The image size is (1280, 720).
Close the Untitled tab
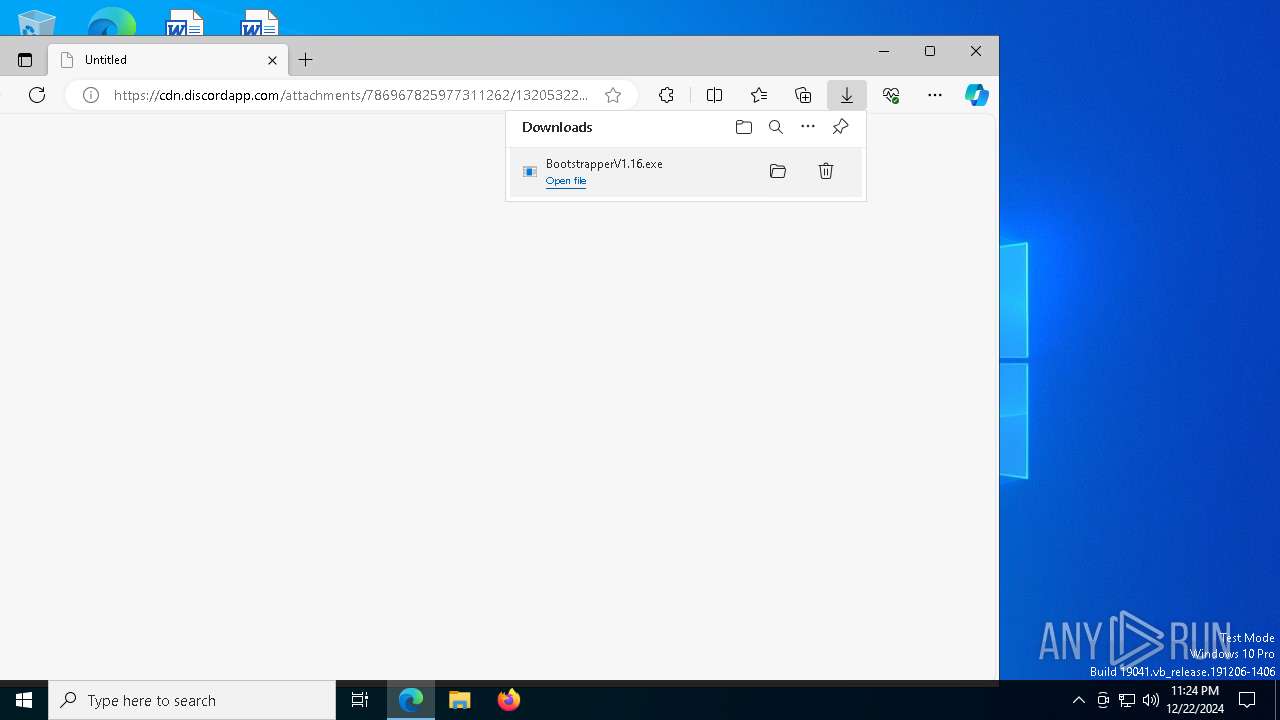272,60
